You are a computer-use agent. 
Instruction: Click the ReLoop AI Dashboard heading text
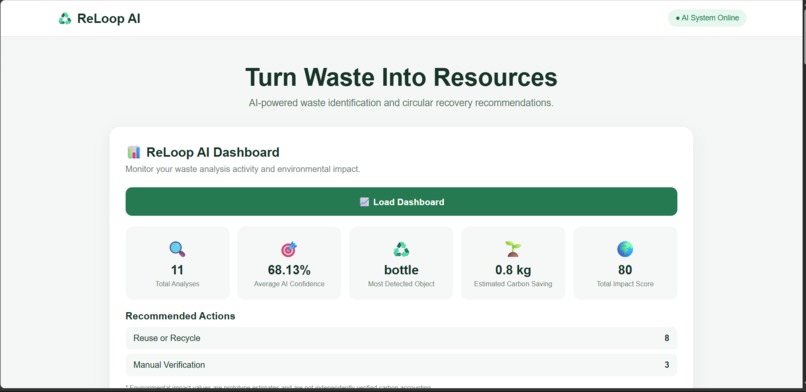pos(213,152)
